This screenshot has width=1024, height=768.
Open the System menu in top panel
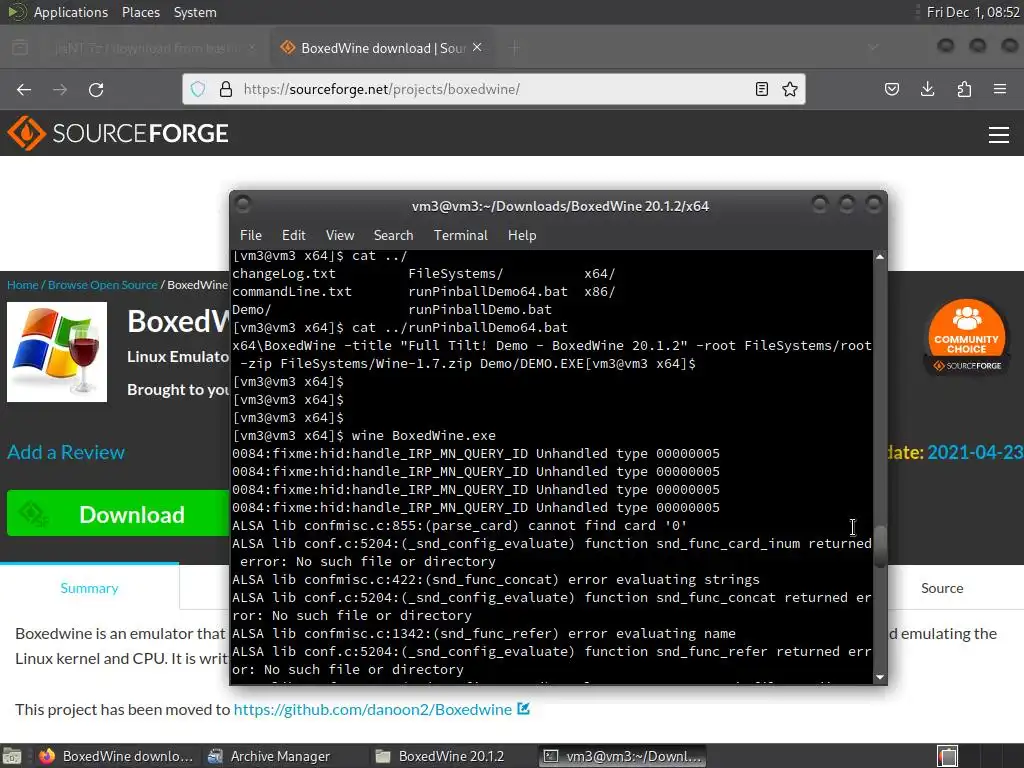195,12
